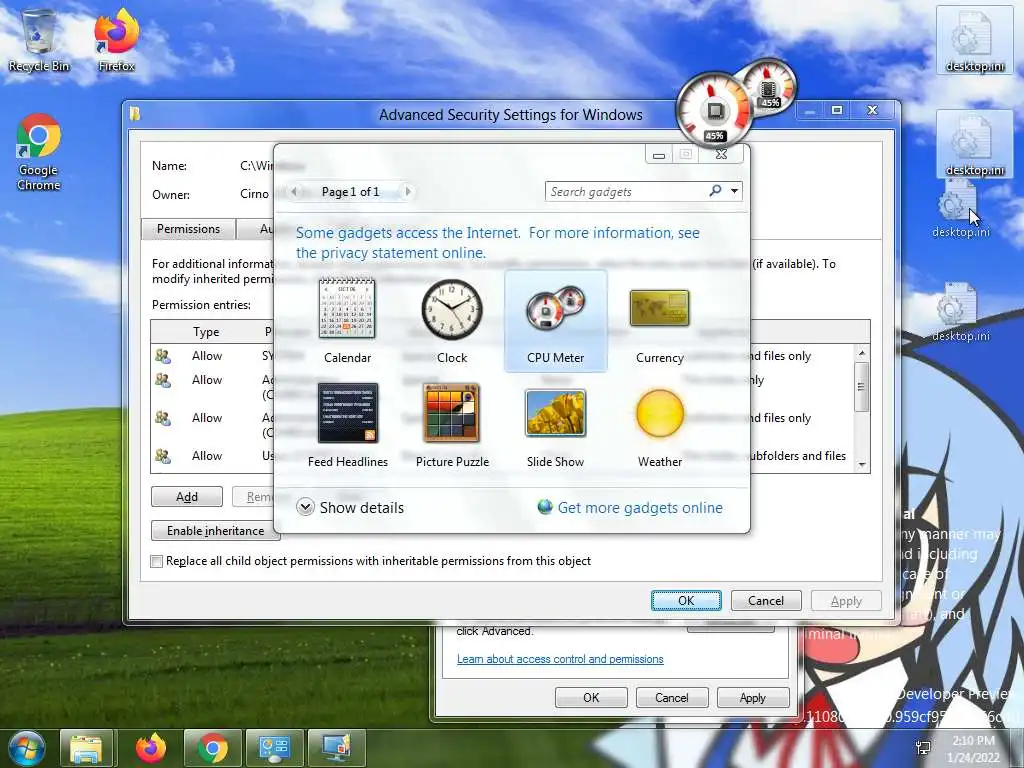This screenshot has width=1024, height=768.
Task: Select the topmost desktop.ini file icon
Action: 975,40
